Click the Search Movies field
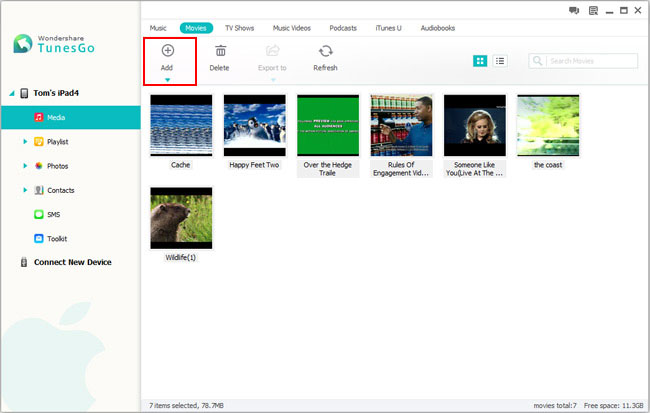Screen dimensions: 650x413 pos(583,61)
